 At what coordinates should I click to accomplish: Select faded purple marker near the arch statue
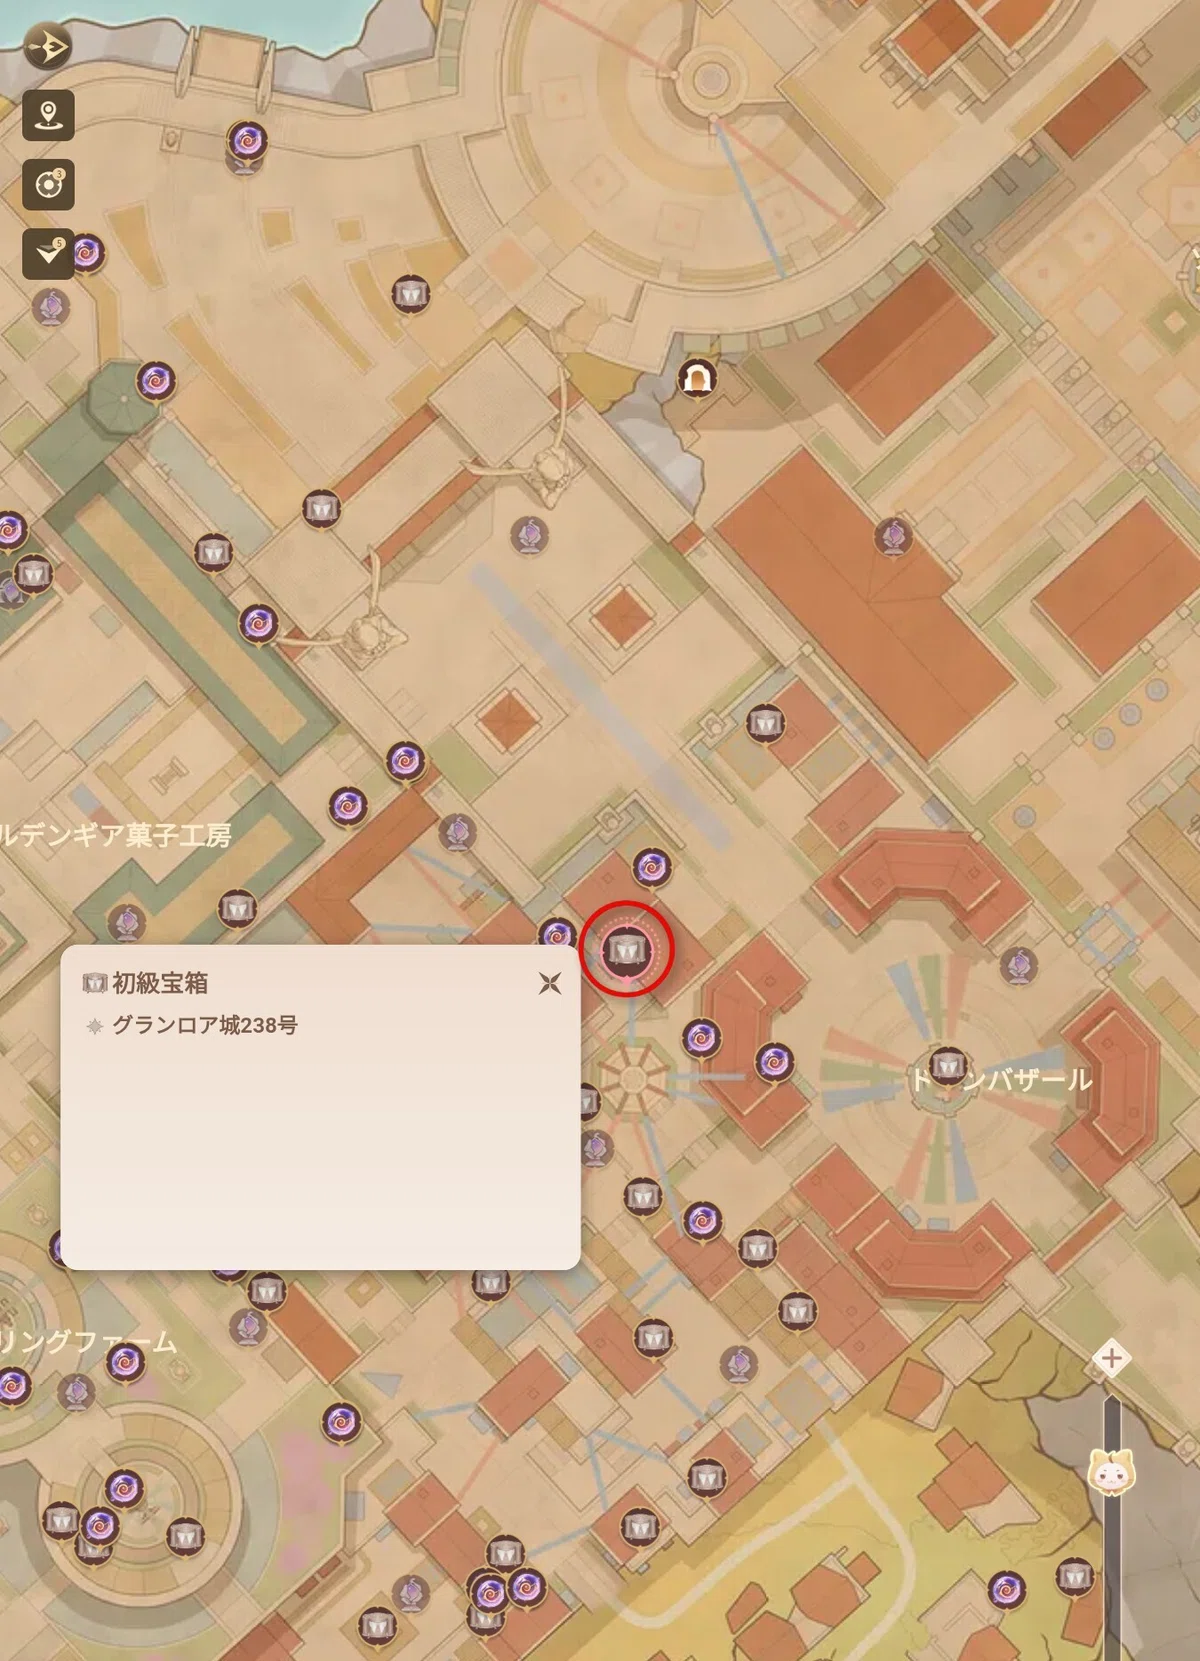coord(530,535)
